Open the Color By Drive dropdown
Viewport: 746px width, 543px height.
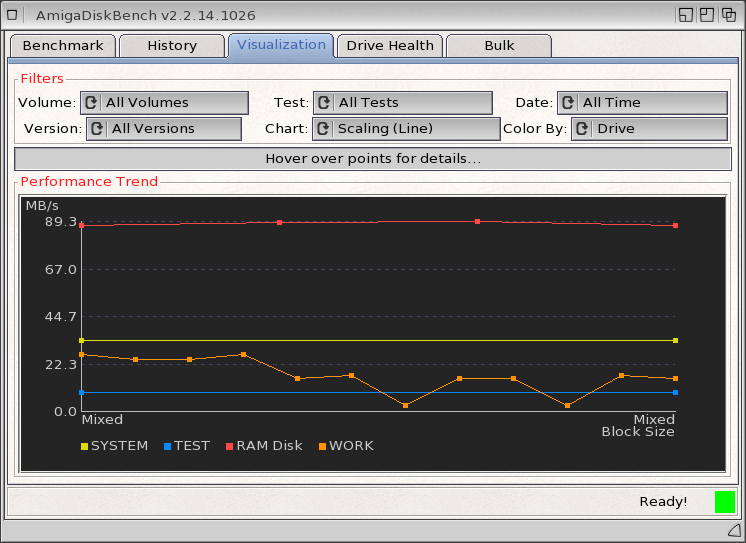pos(648,129)
